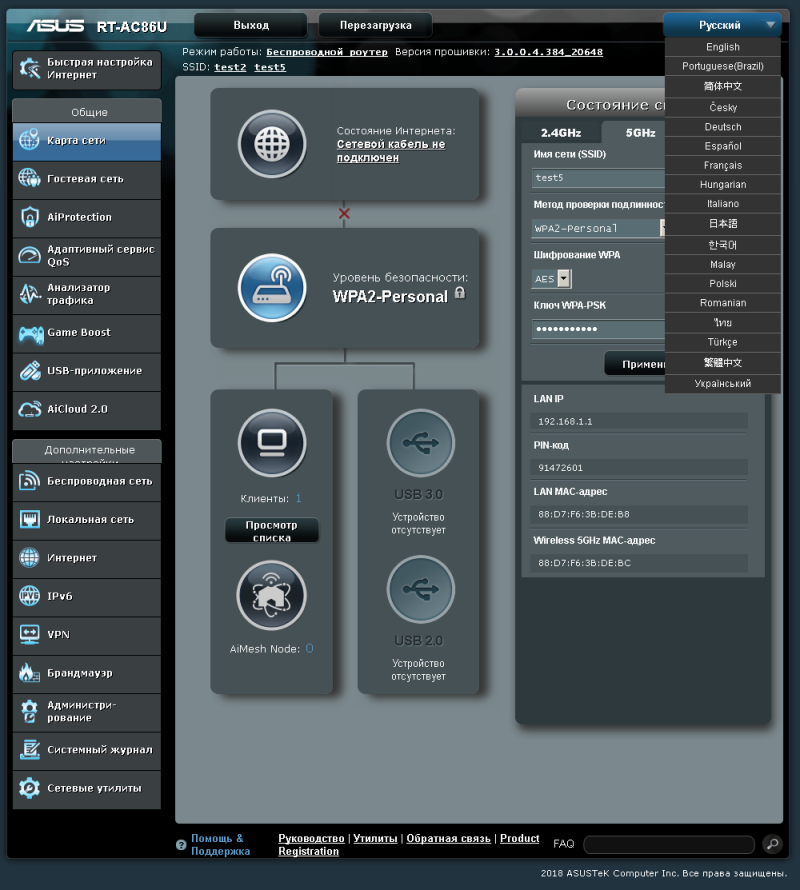Screen dimensions: 800x890
Task: Click the help question mark icon
Action: coord(181,845)
